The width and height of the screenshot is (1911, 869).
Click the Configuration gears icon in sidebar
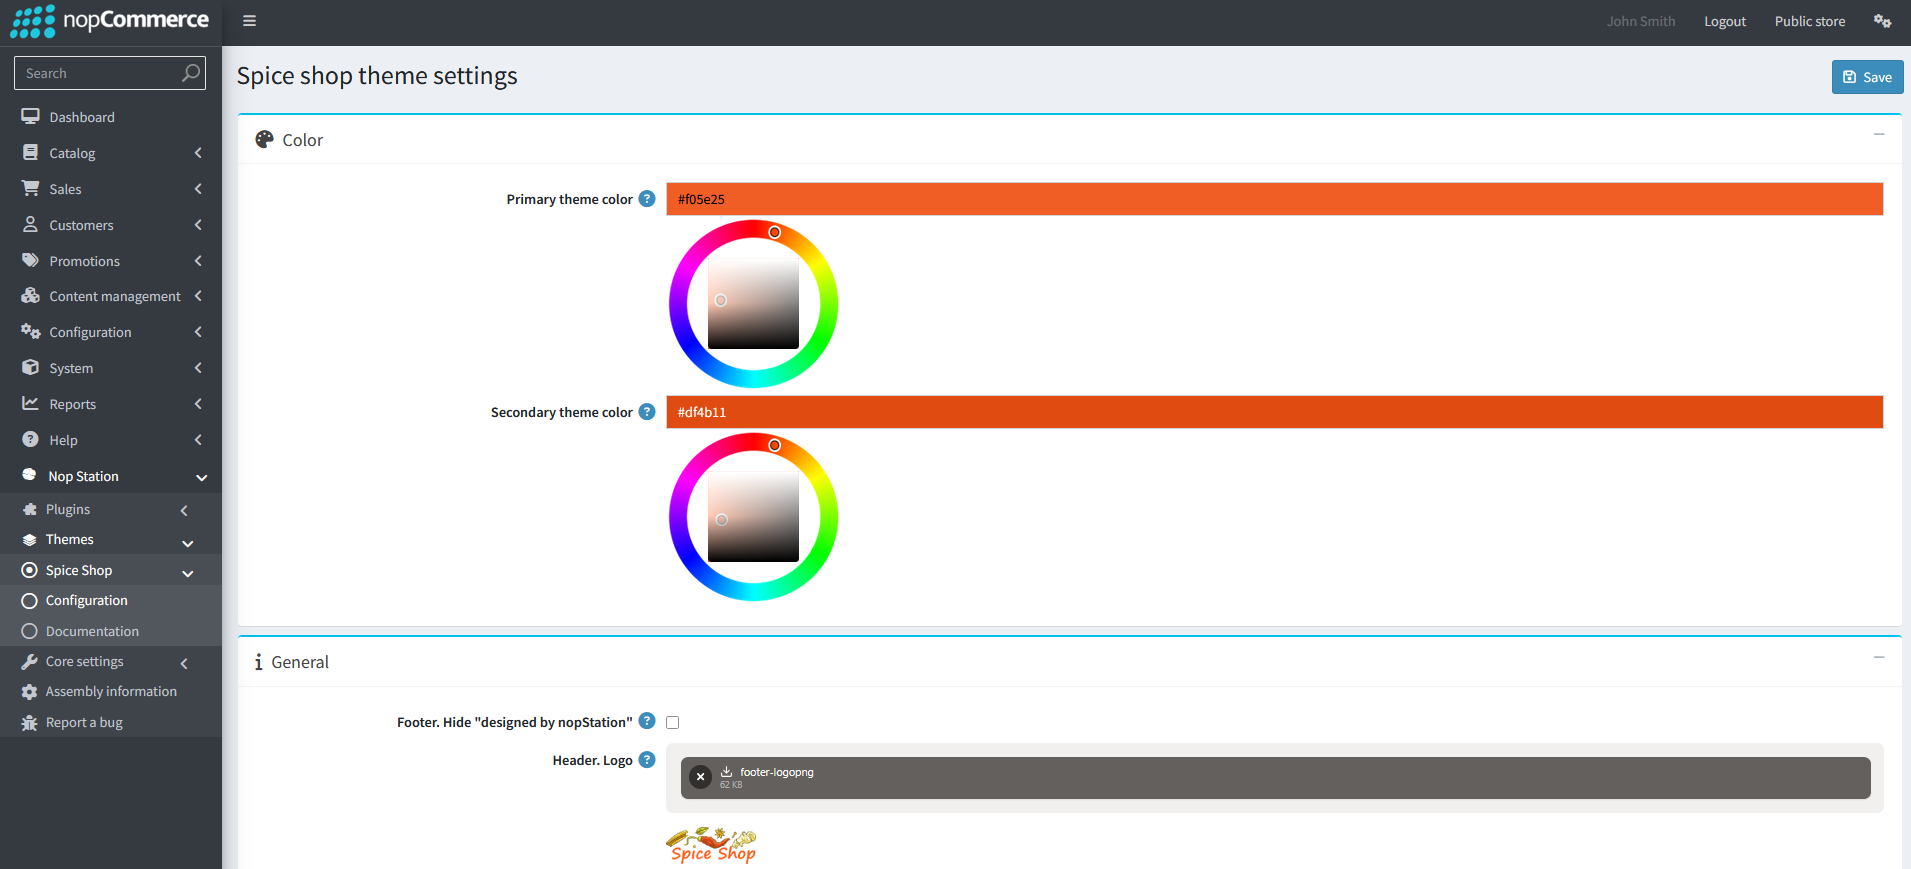click(31, 332)
